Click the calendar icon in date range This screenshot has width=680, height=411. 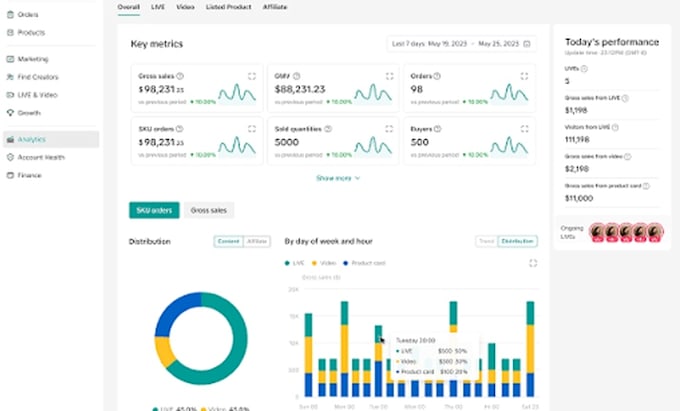tap(527, 44)
